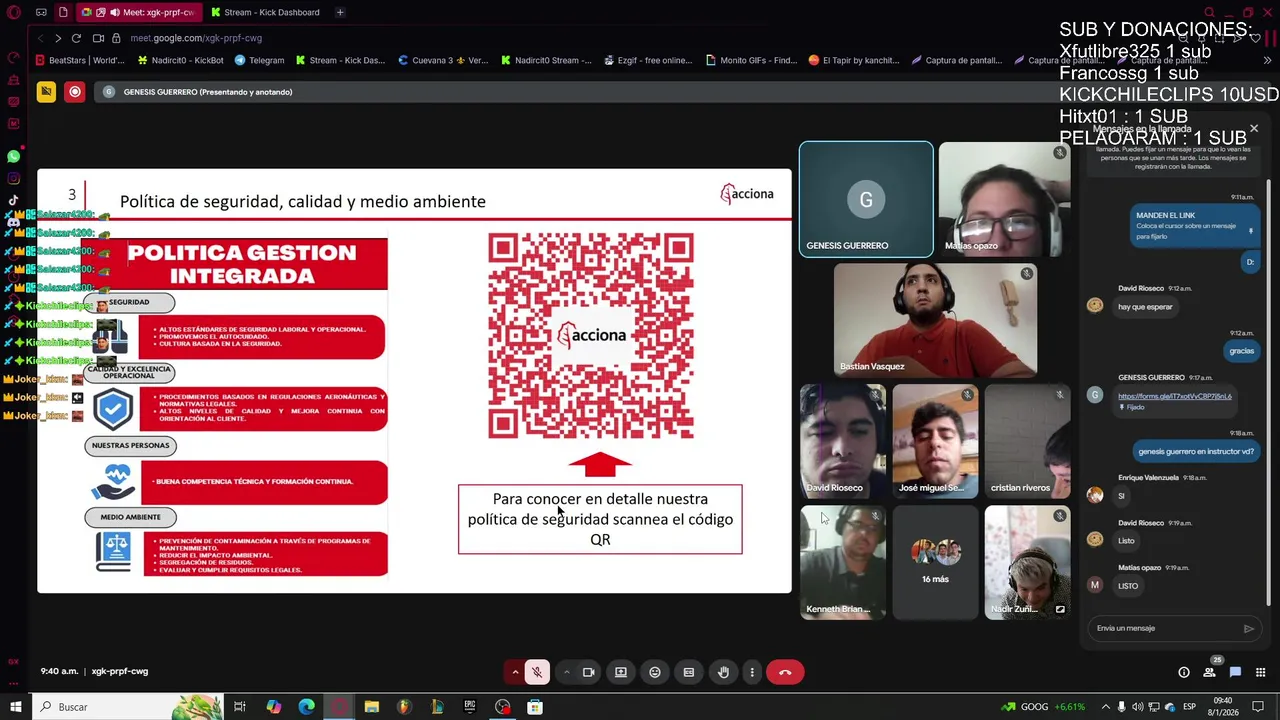Click the red recording indicator icon
1280x720 pixels.
pyautogui.click(x=75, y=92)
